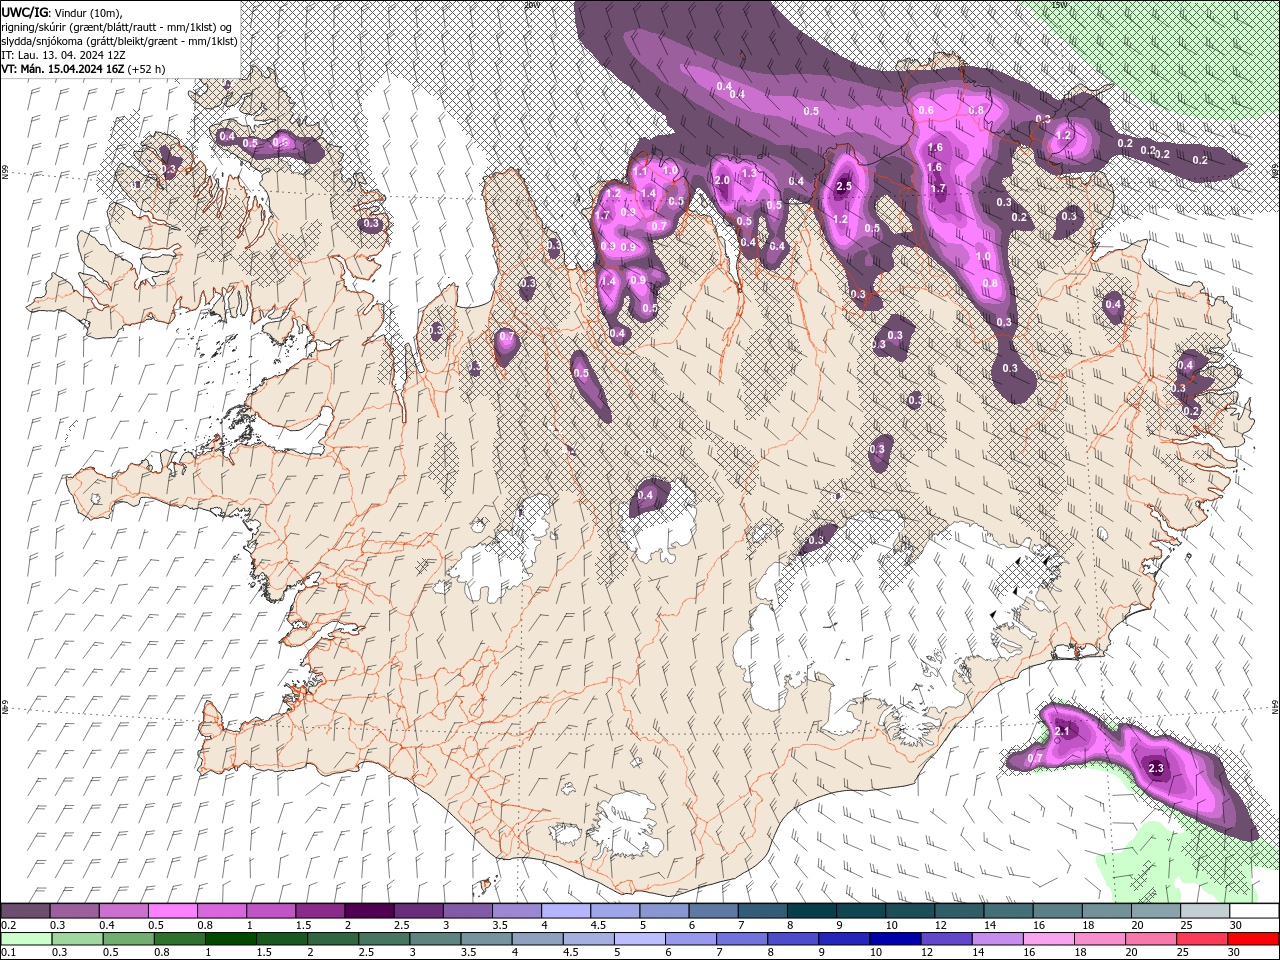This screenshot has width=1280, height=960.
Task: Select the 2.5 swatch in the upper snow legend
Action: pyautogui.click(x=418, y=910)
